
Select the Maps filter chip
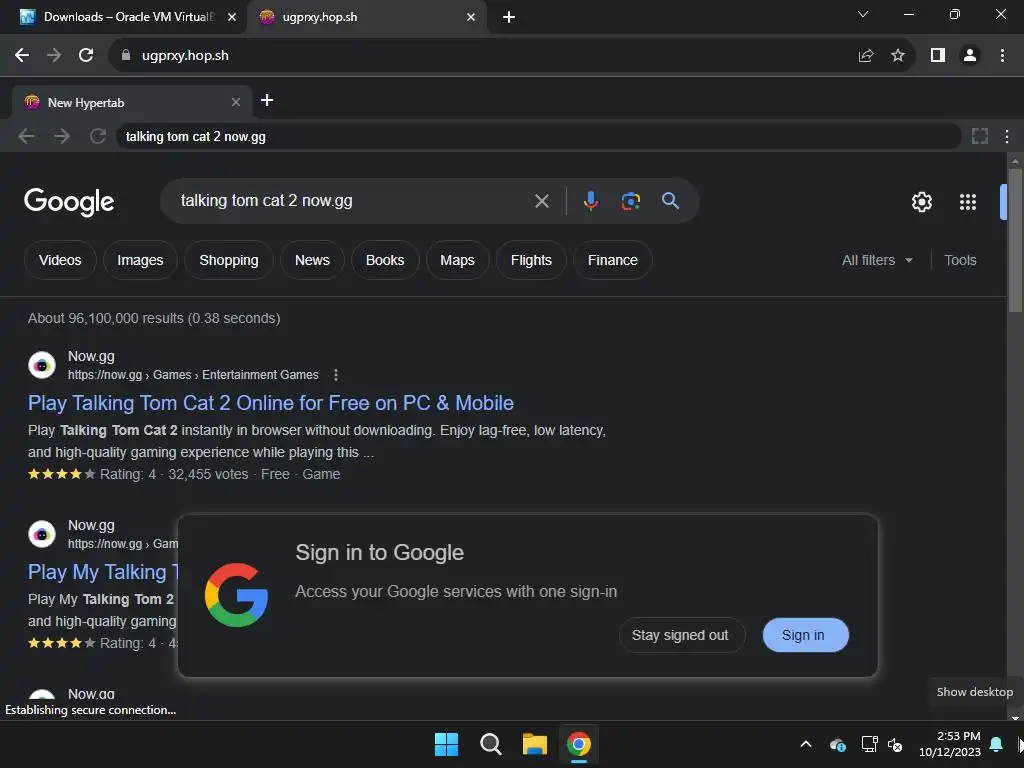click(457, 260)
